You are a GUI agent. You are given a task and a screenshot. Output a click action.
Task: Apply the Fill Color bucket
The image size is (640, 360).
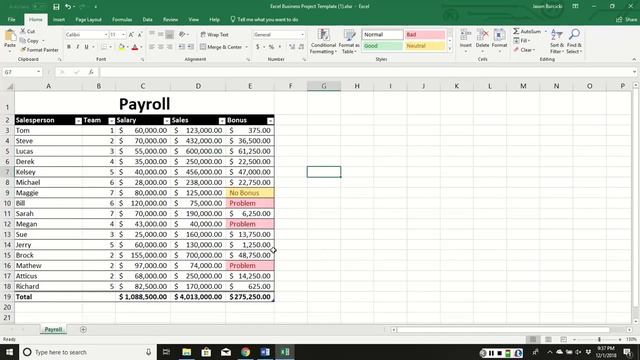coord(121,47)
